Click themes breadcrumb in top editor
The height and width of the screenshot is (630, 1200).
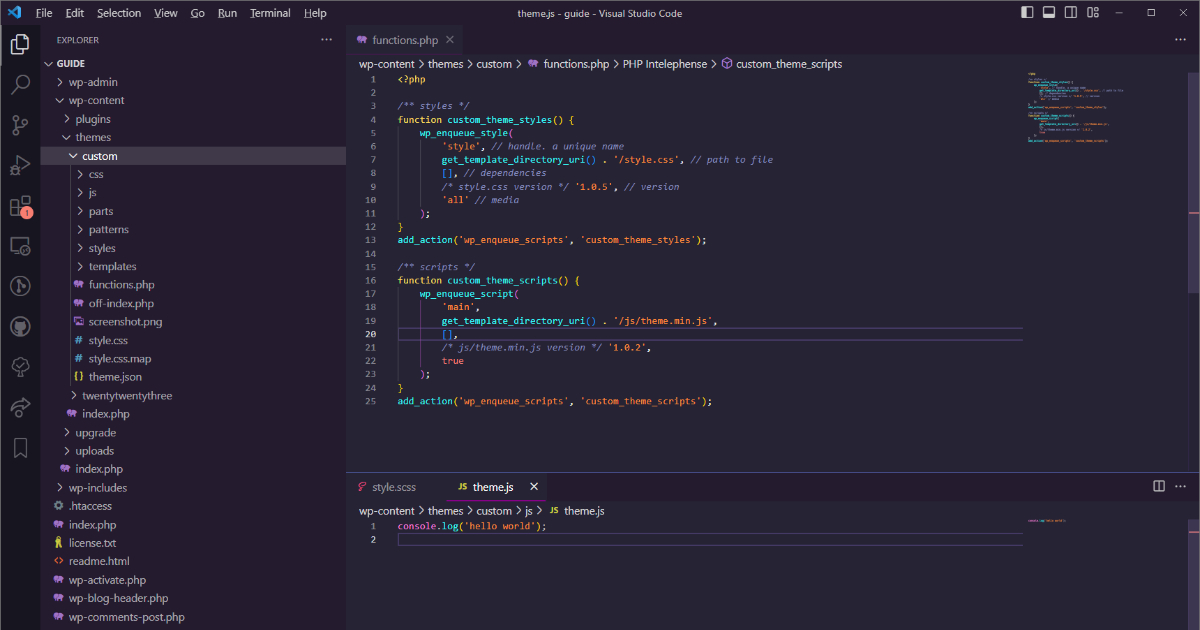coord(445,64)
